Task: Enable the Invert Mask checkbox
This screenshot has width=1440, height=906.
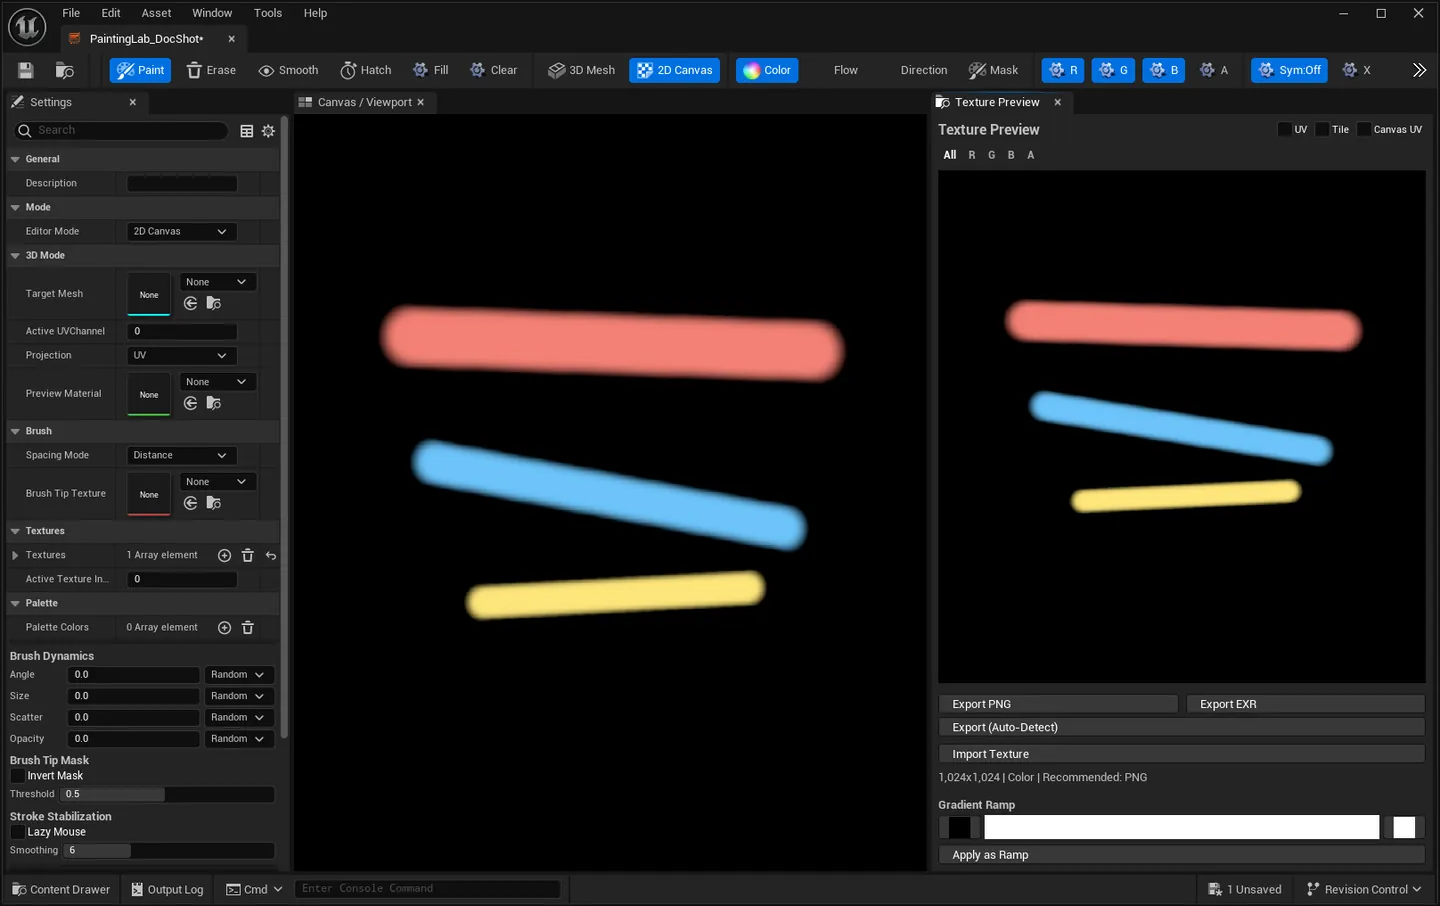Action: pyautogui.click(x=18, y=776)
